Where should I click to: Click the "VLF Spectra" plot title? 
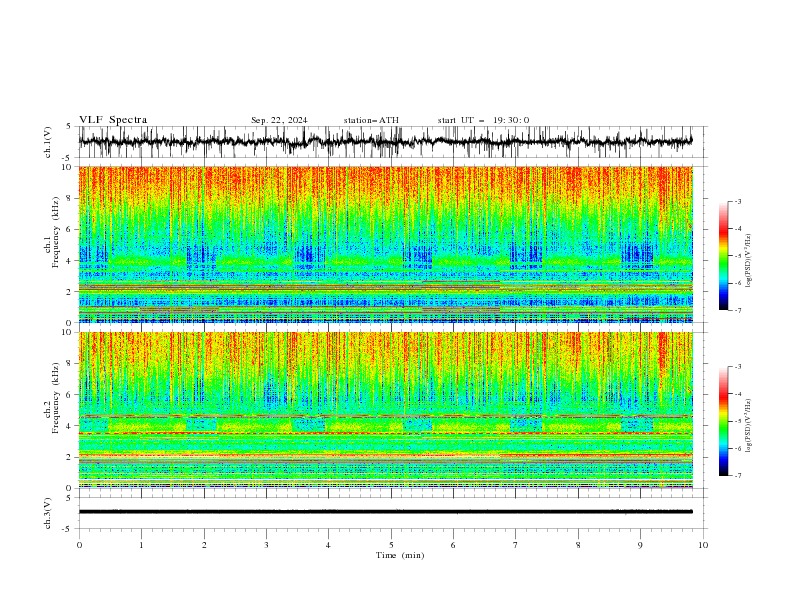(x=113, y=120)
